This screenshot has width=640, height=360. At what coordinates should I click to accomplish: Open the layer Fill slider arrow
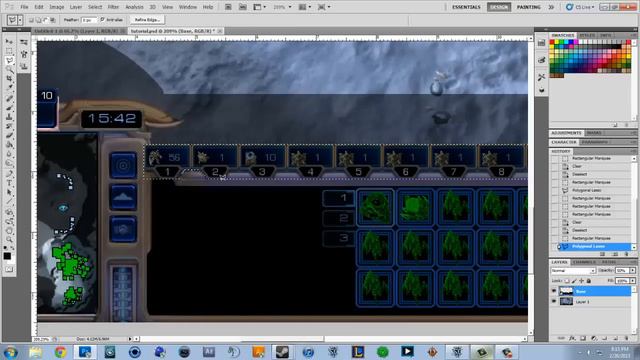tap(633, 281)
